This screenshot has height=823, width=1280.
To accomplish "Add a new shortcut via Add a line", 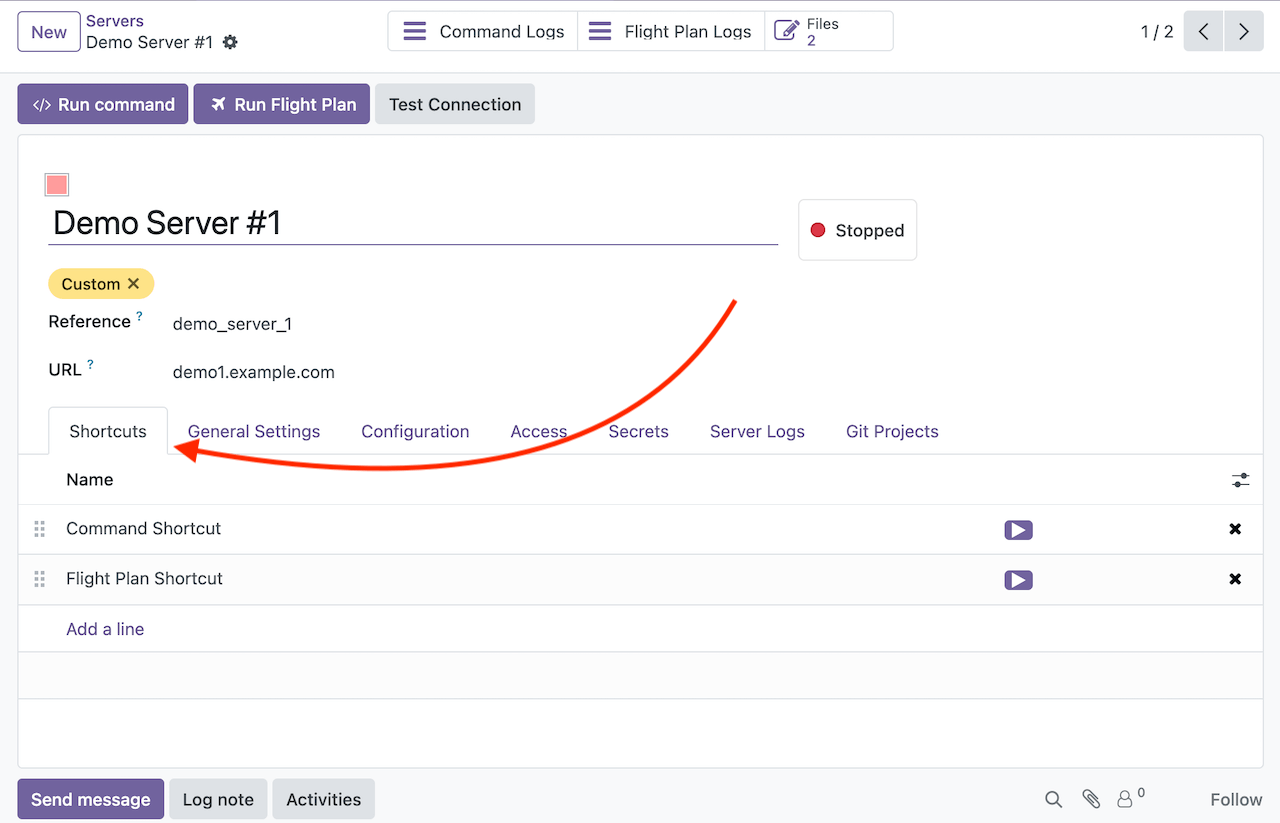I will pyautogui.click(x=105, y=629).
